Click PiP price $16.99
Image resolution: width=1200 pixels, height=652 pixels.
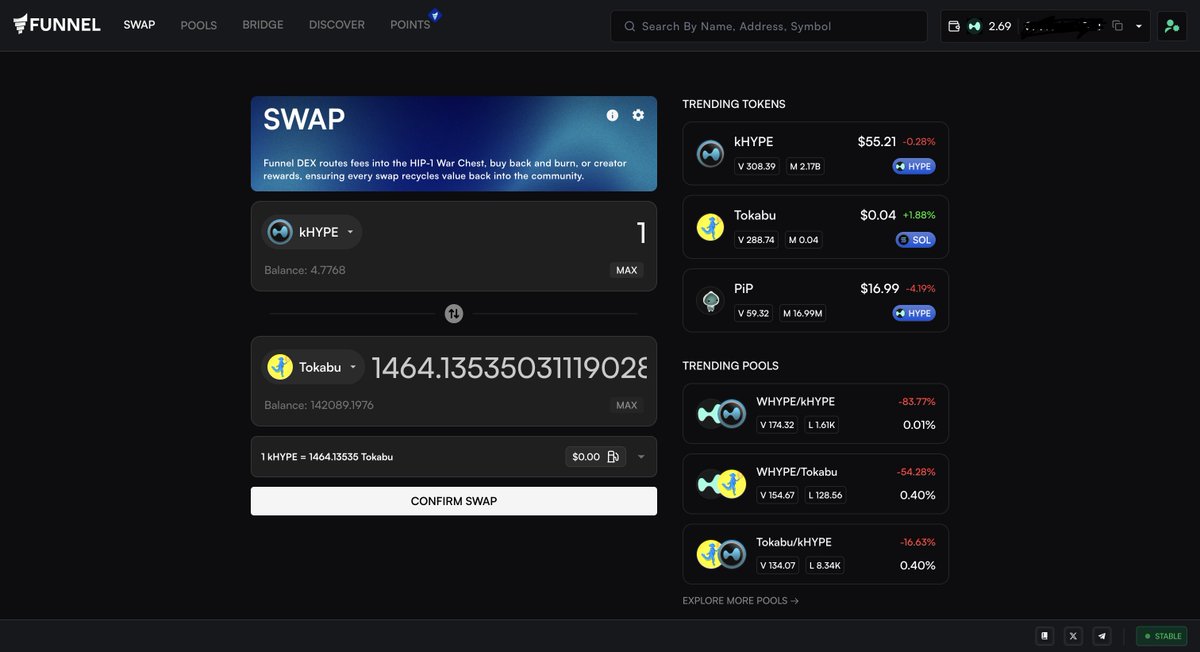(879, 288)
